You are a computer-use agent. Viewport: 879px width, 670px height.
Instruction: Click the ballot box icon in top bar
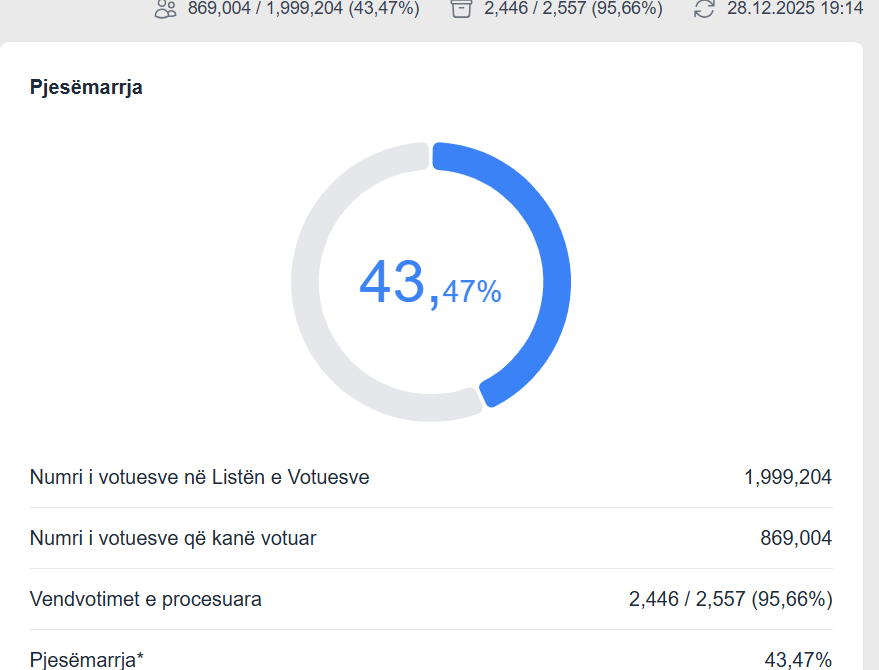click(460, 9)
